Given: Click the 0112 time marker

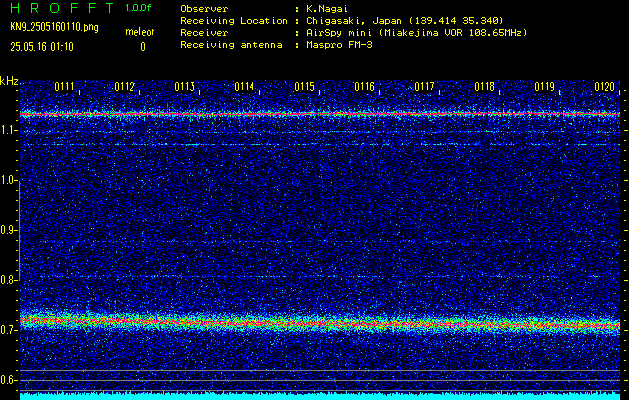Looking at the screenshot, I should pyautogui.click(x=124, y=86).
